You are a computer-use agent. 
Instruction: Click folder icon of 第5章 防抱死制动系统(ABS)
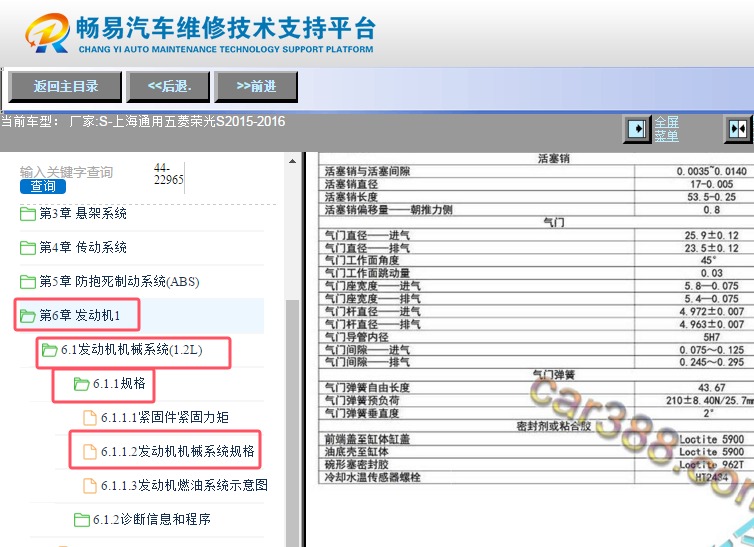[28, 282]
